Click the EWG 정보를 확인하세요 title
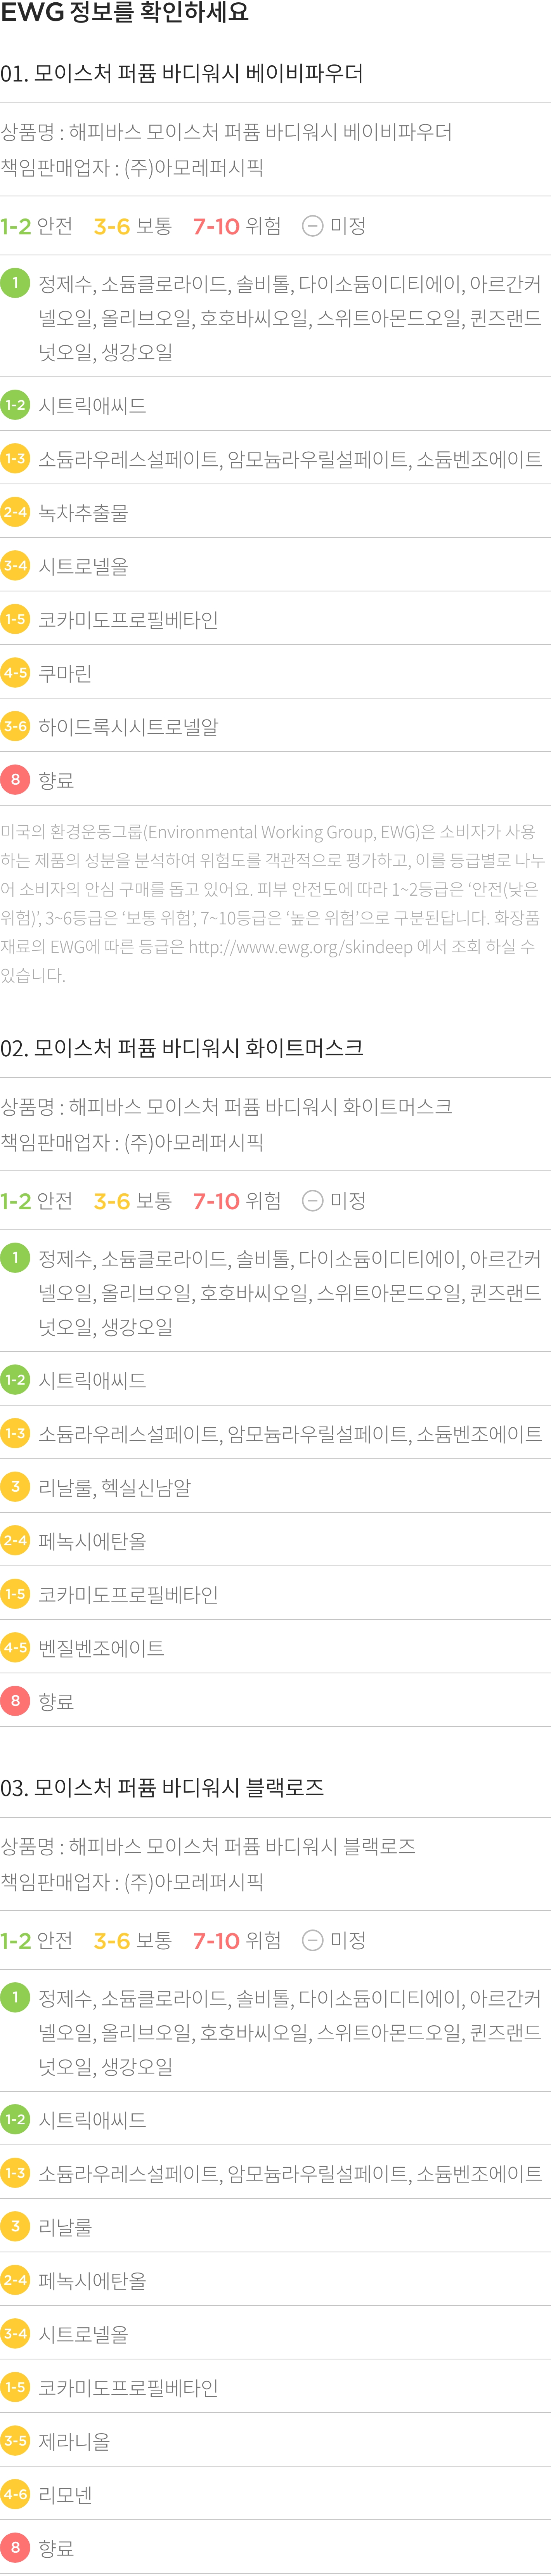Viewport: 551px width, 2576px height. 125,13
